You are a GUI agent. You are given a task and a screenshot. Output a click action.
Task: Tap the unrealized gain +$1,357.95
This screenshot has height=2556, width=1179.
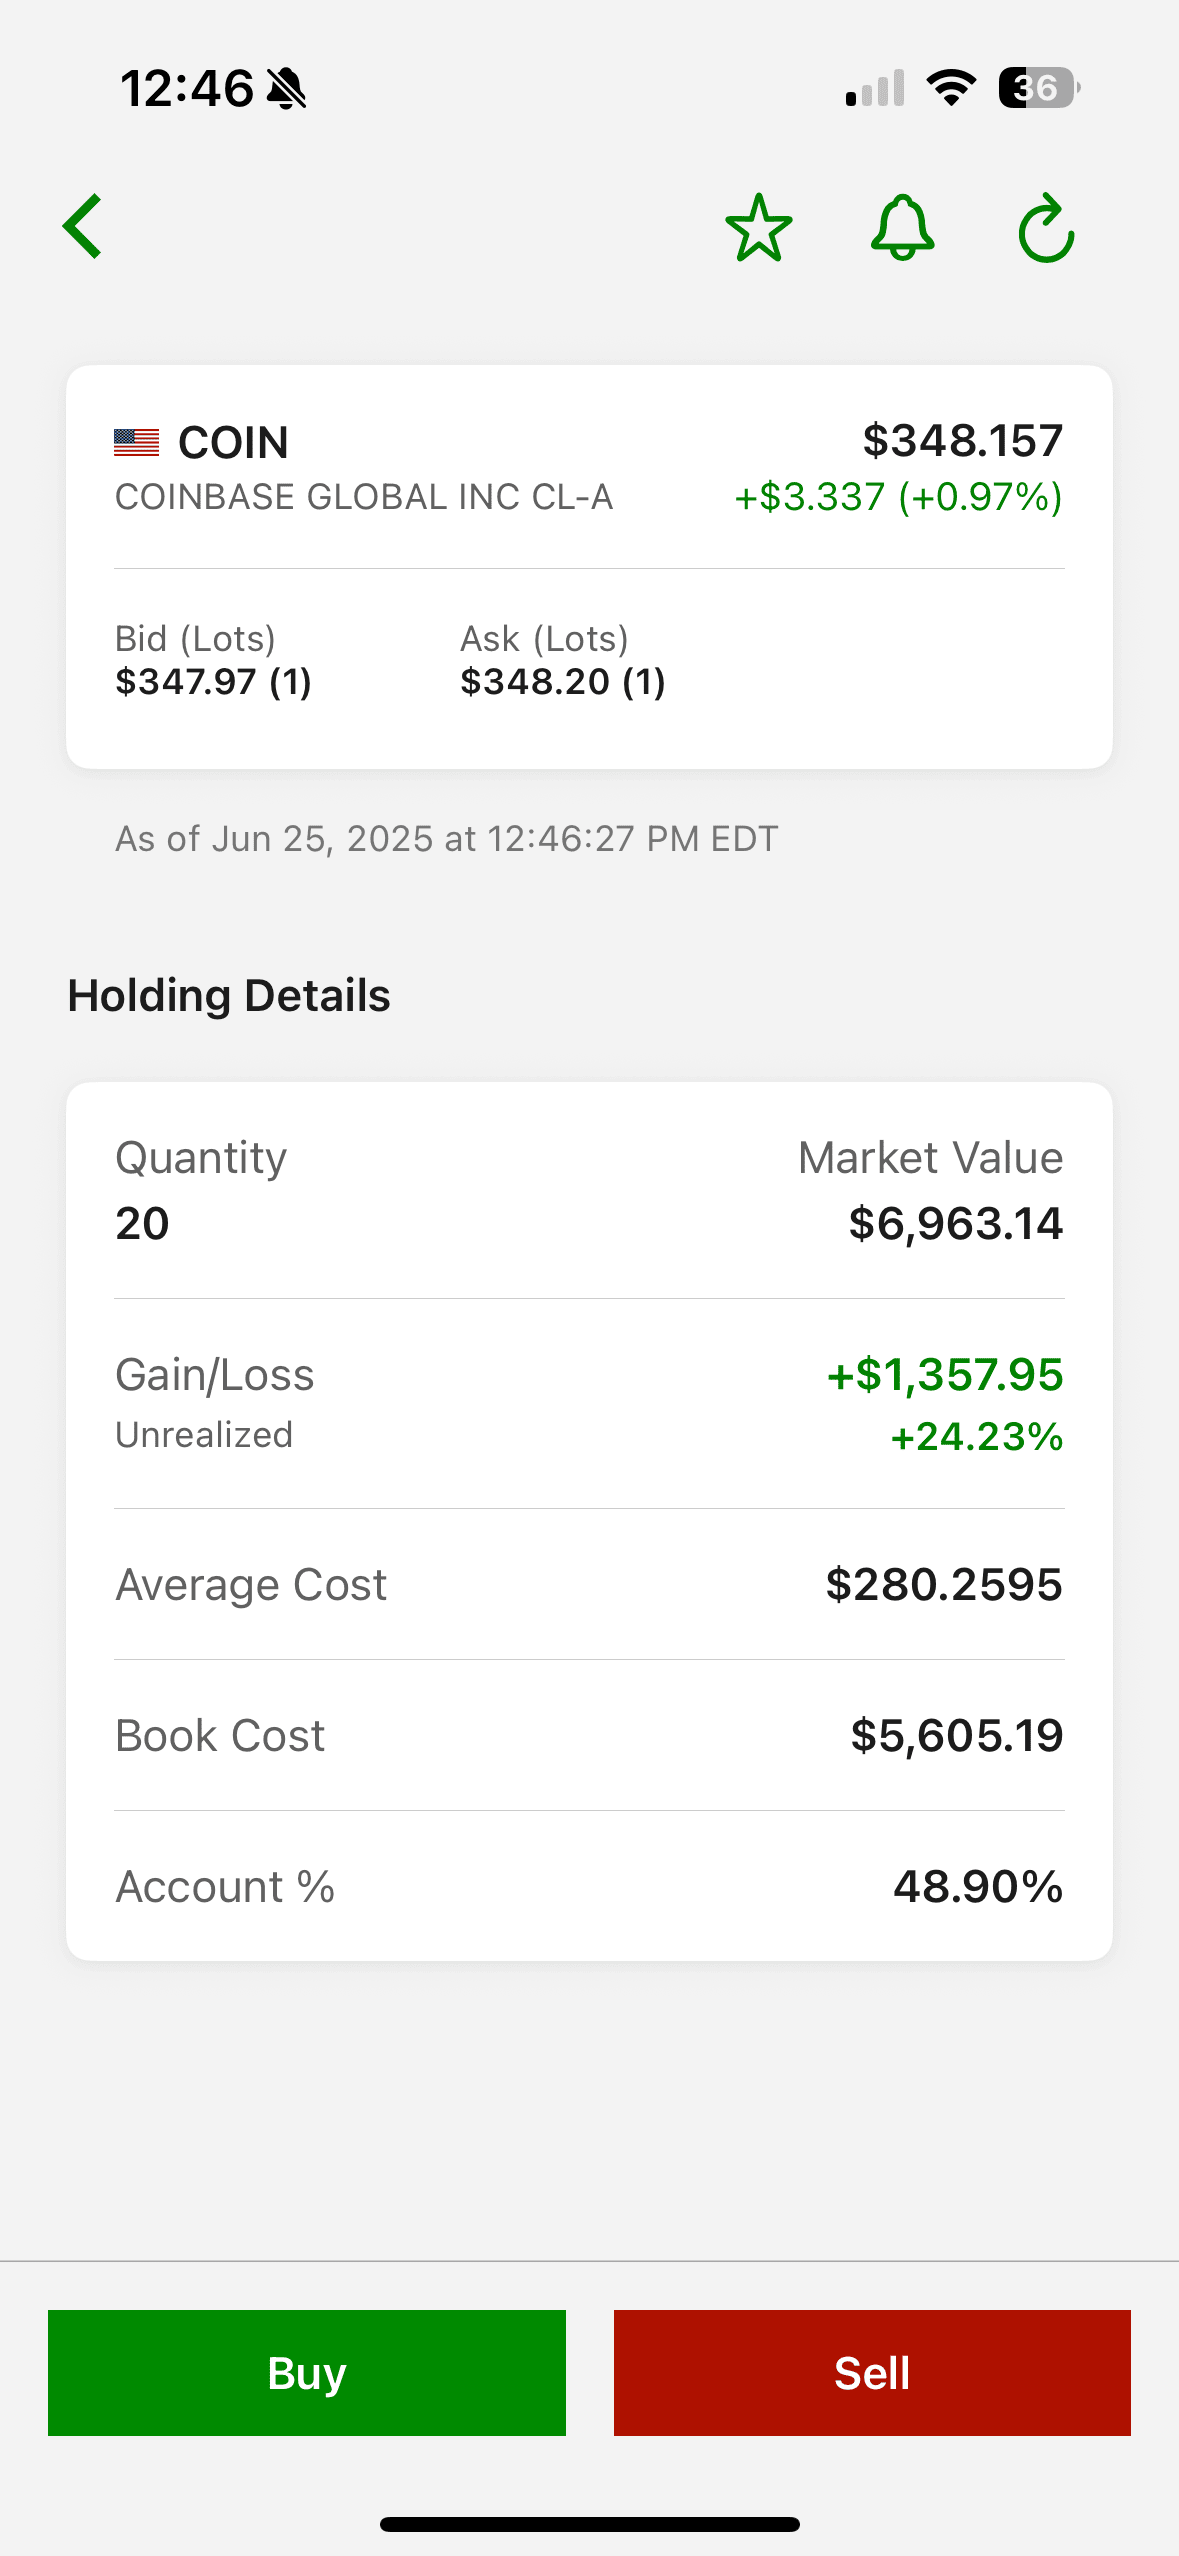click(x=944, y=1374)
